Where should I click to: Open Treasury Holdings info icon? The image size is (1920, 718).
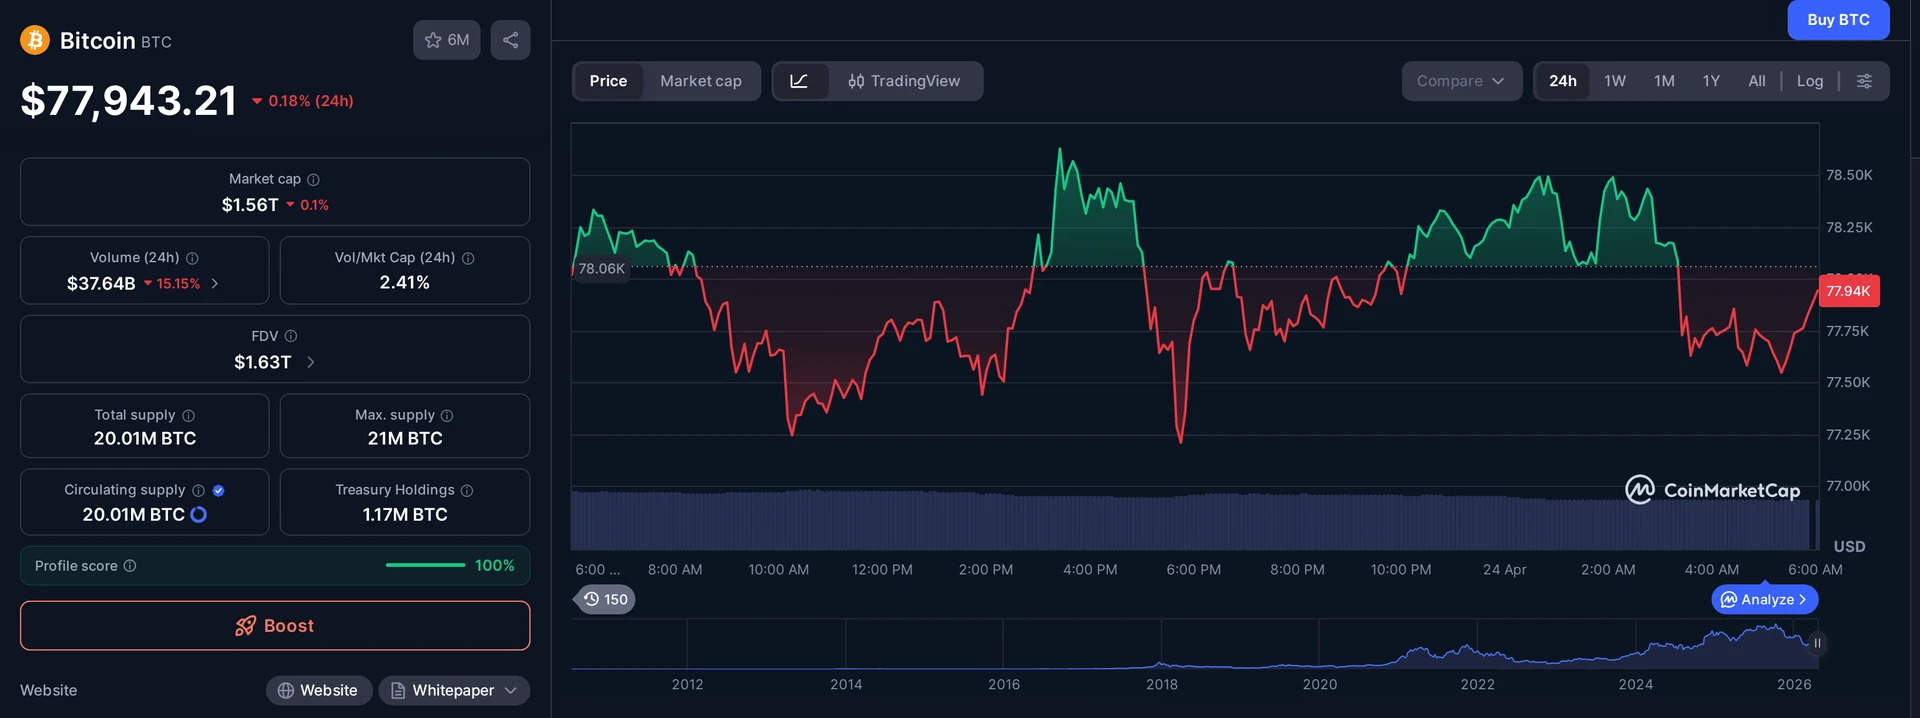pos(467,490)
